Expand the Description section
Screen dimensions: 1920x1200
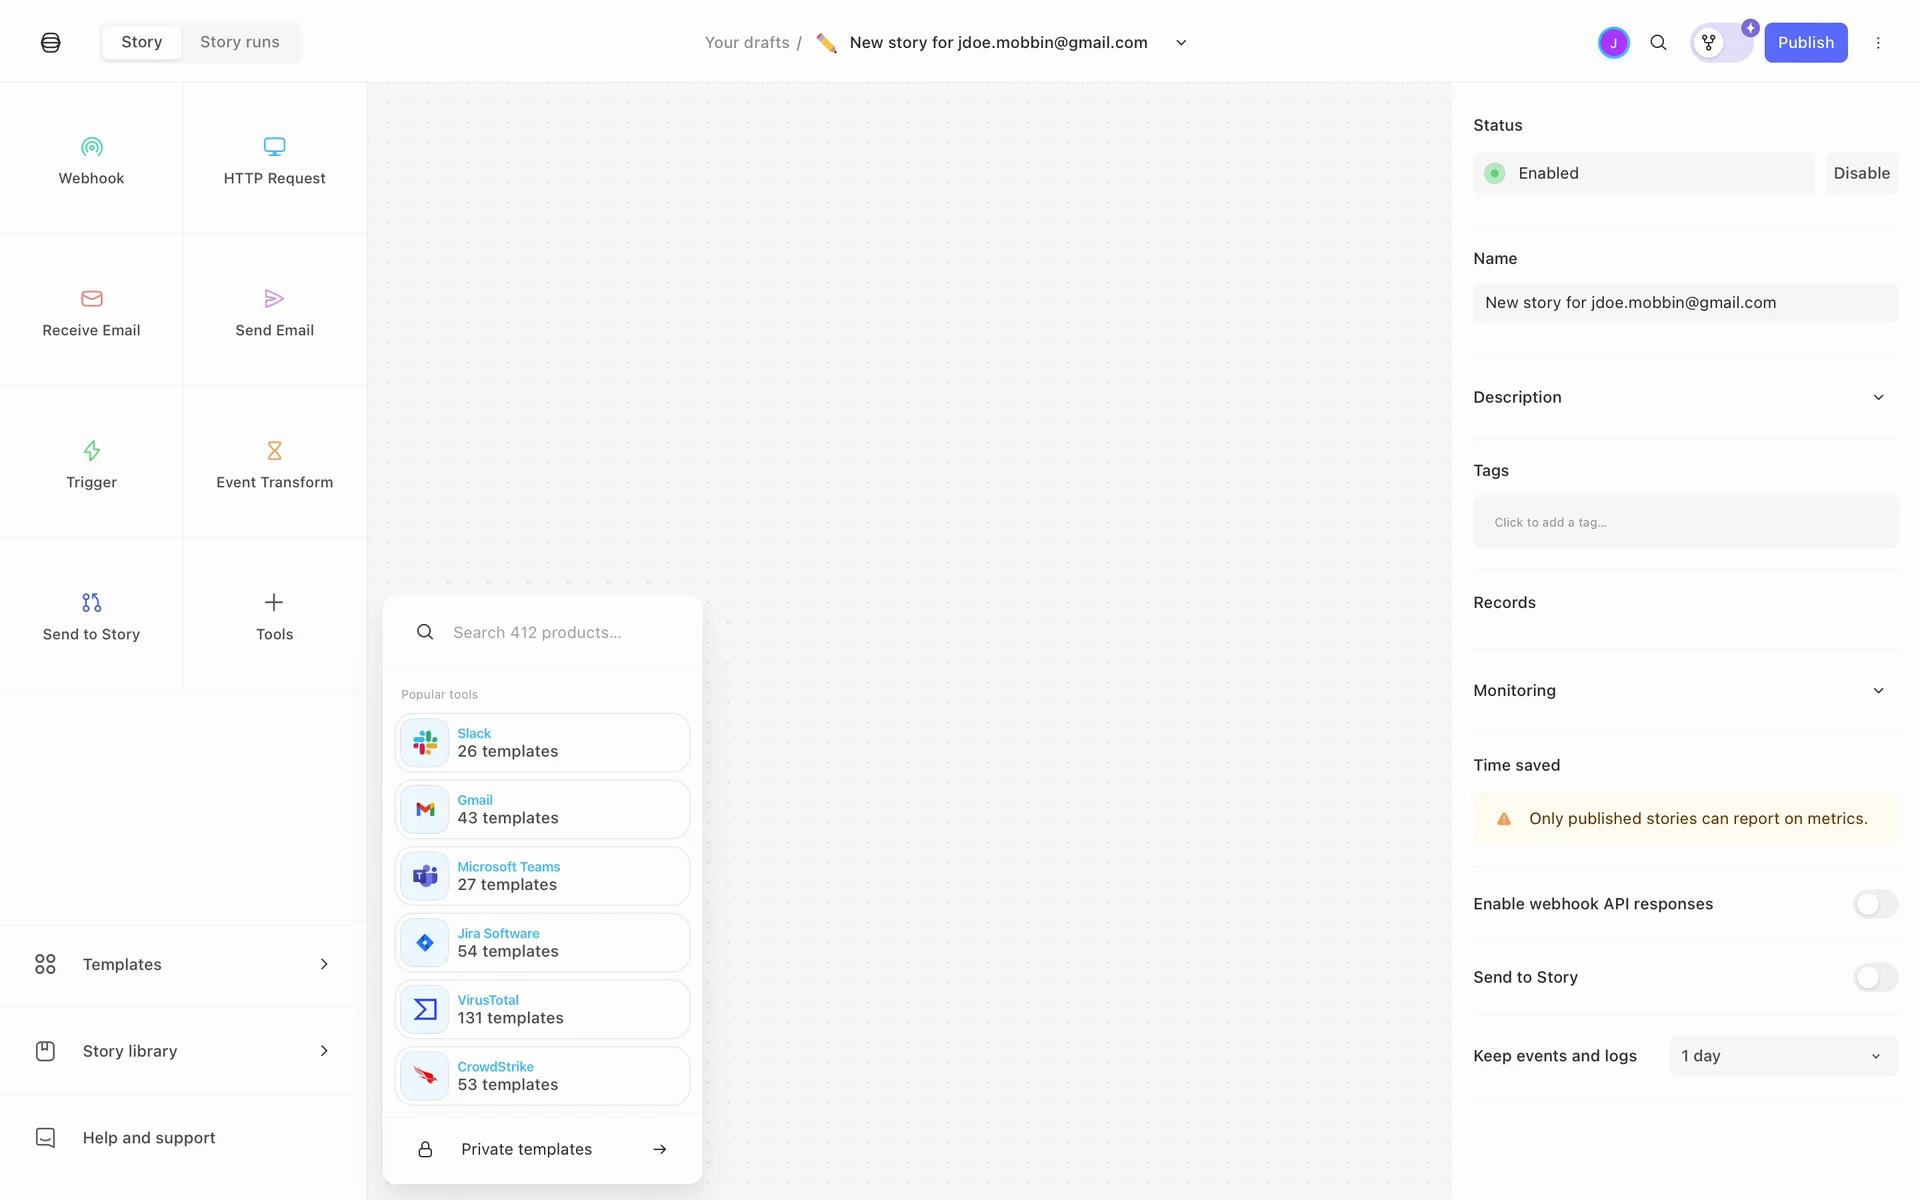pyautogui.click(x=1878, y=397)
